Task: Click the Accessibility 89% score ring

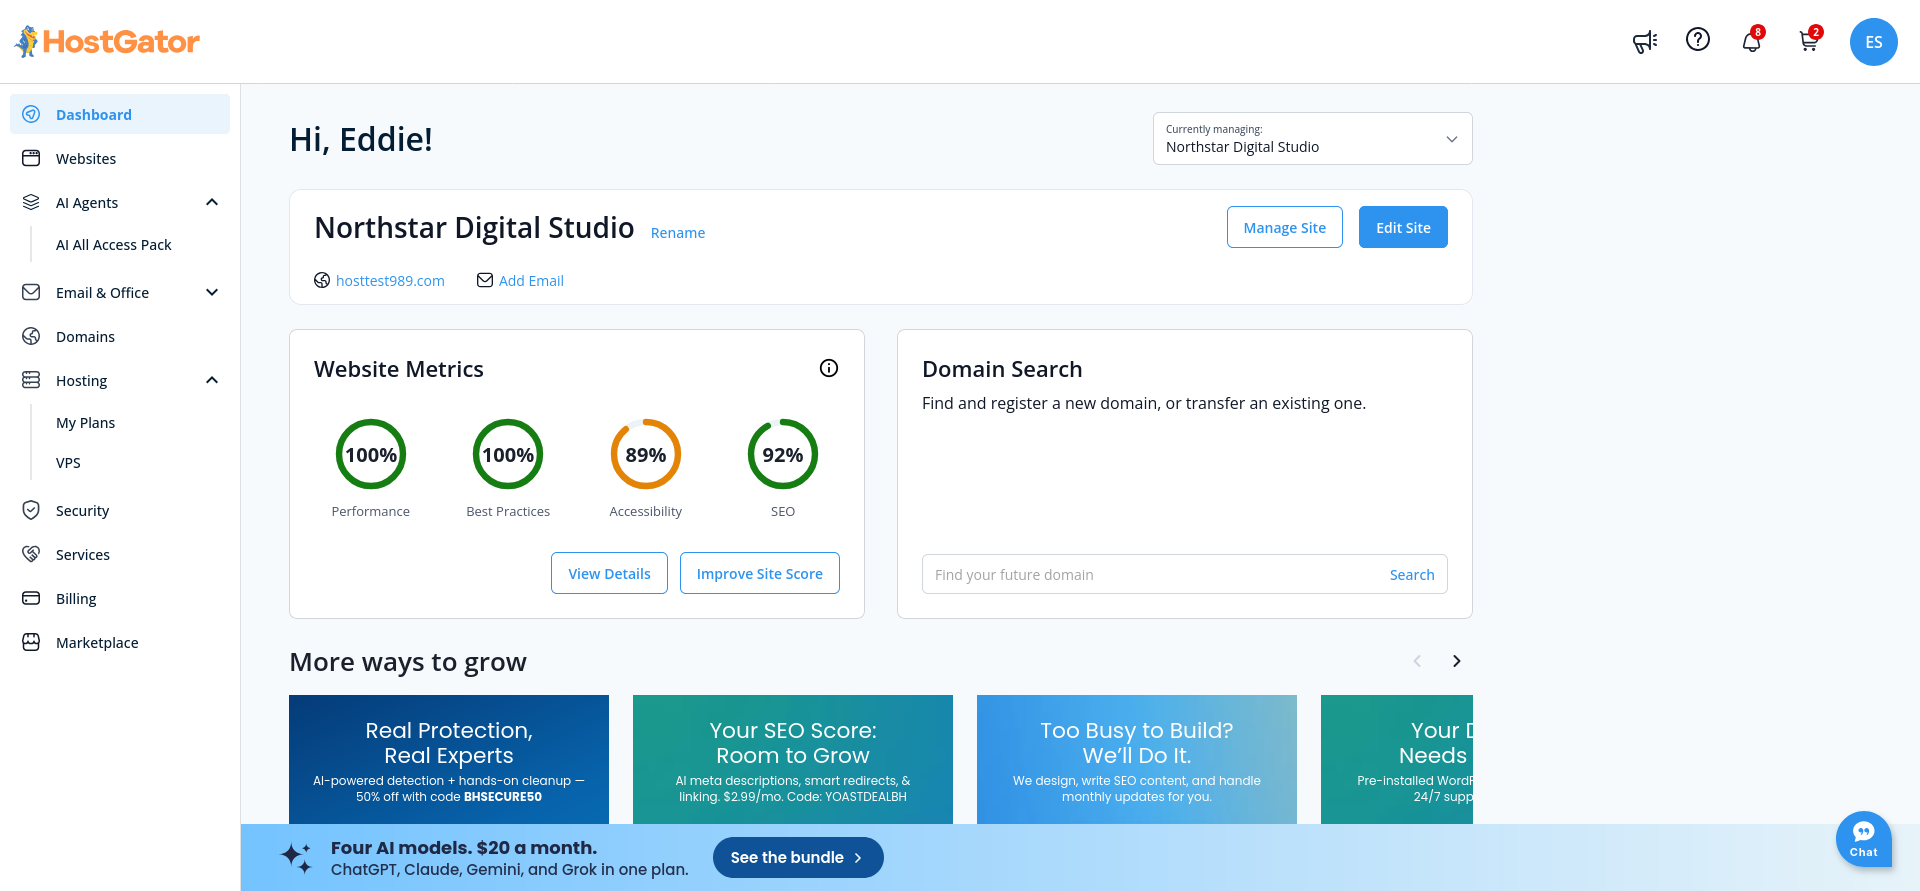Action: [646, 454]
